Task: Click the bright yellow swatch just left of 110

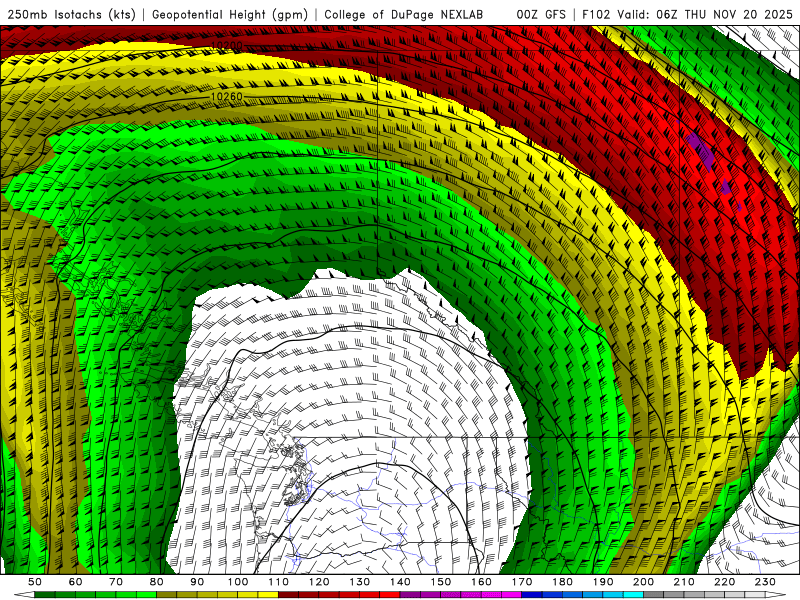Action: point(268,595)
